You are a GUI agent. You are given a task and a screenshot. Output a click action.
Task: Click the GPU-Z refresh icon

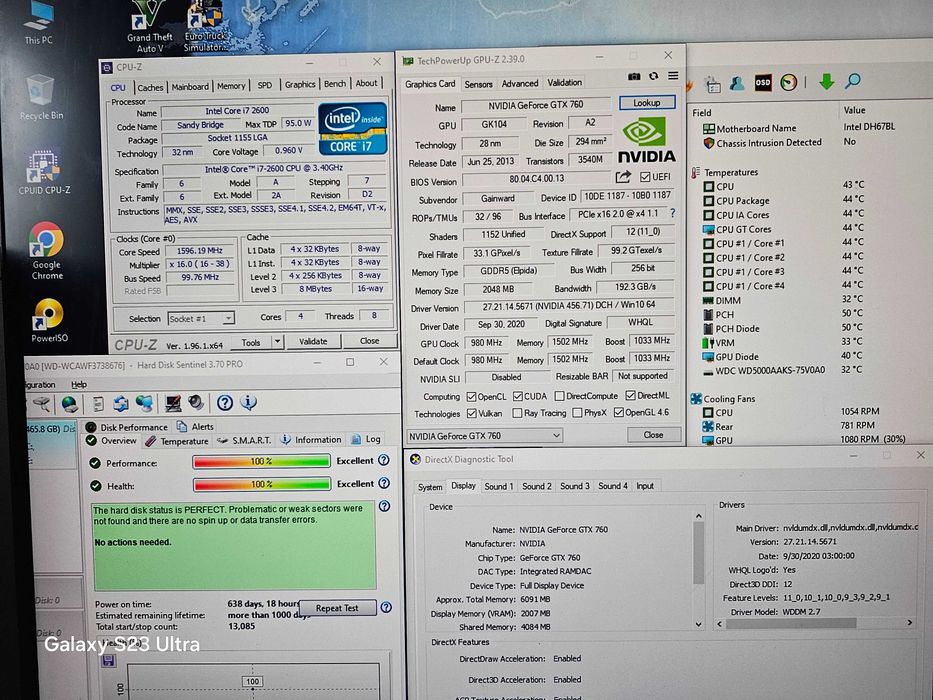tap(653, 76)
